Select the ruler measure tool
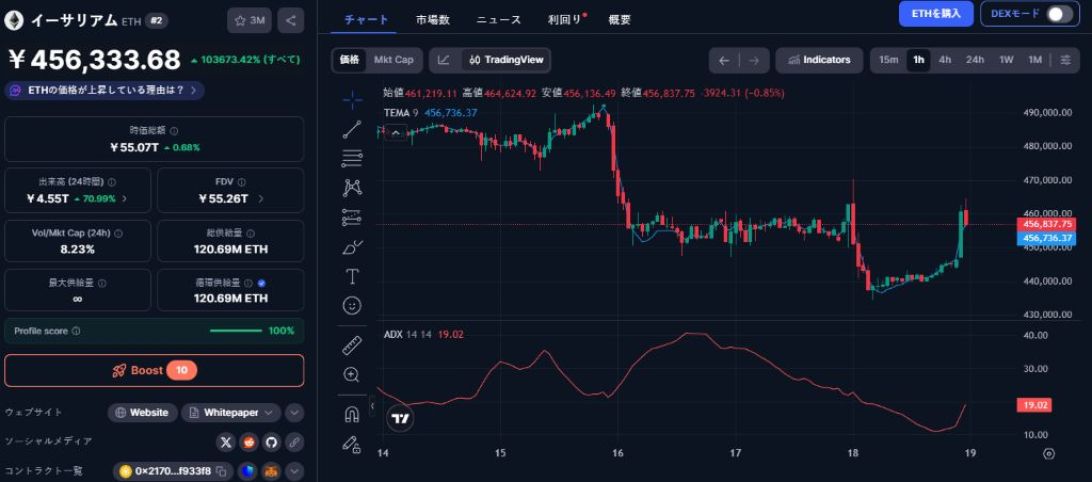 (x=352, y=345)
